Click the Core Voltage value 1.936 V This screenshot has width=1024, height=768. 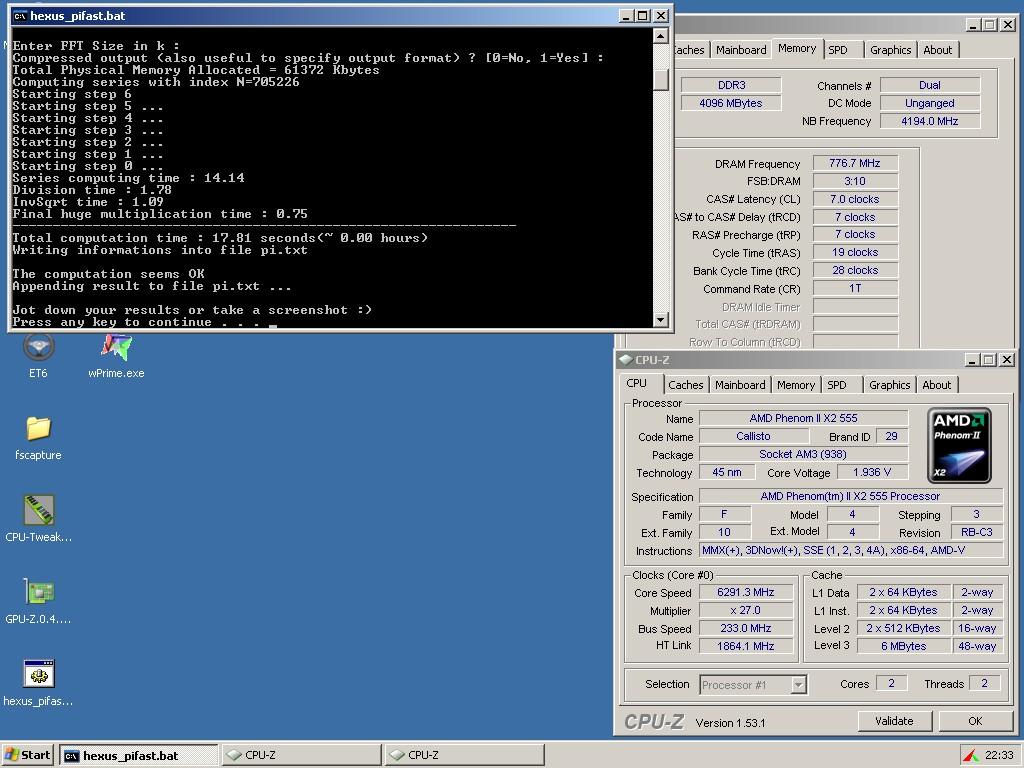872,472
